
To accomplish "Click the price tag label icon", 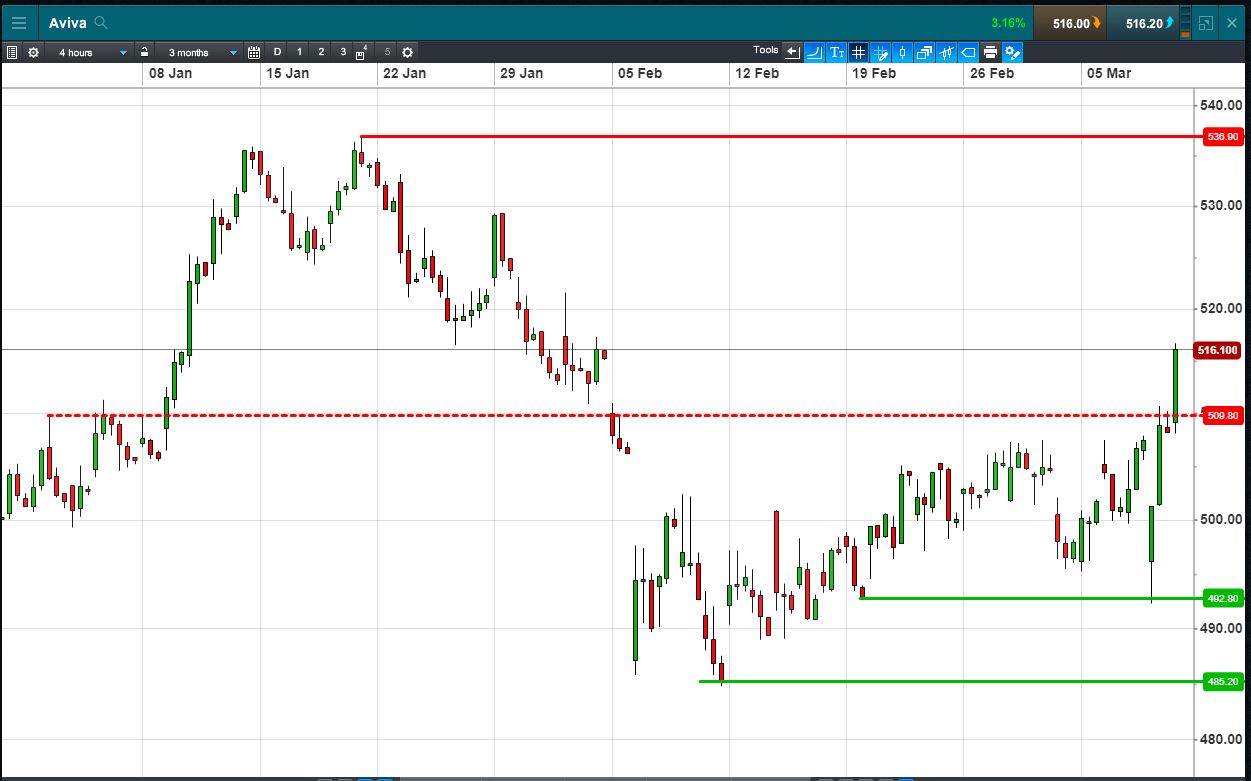I will [968, 52].
